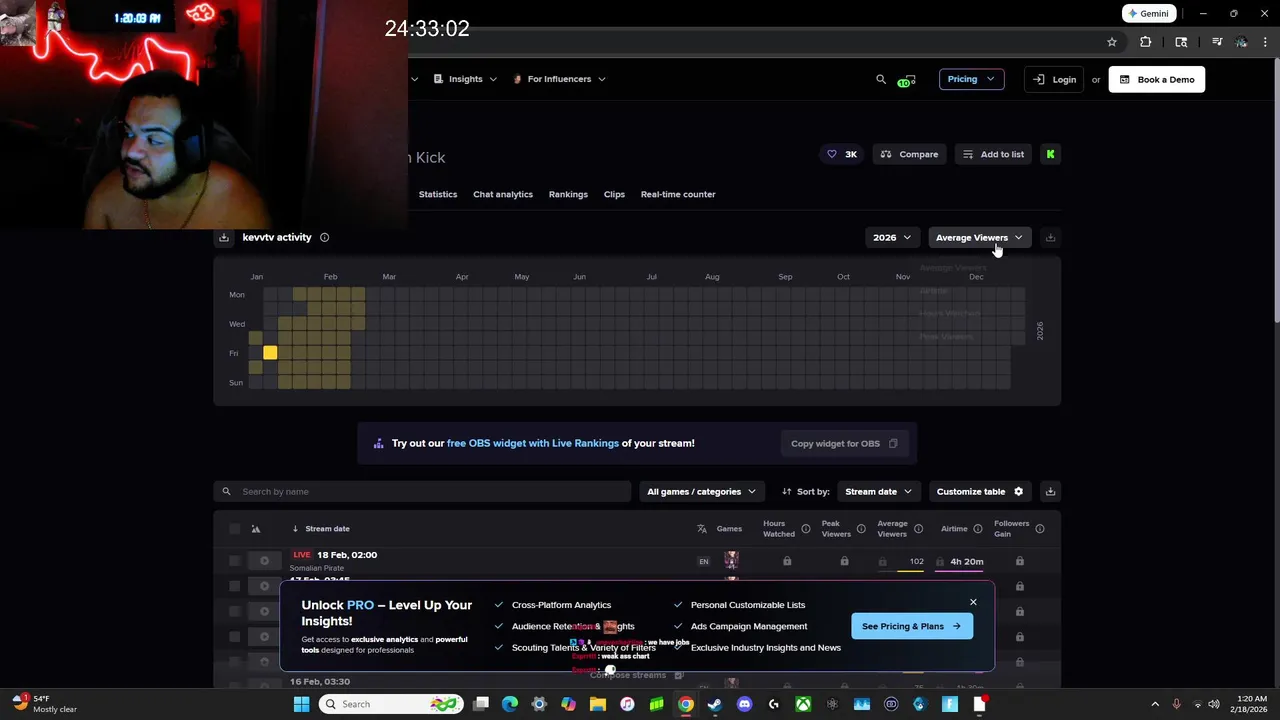Viewport: 1280px width, 720px height.
Task: Open Microsoft Edge from the taskbar
Action: click(x=510, y=704)
